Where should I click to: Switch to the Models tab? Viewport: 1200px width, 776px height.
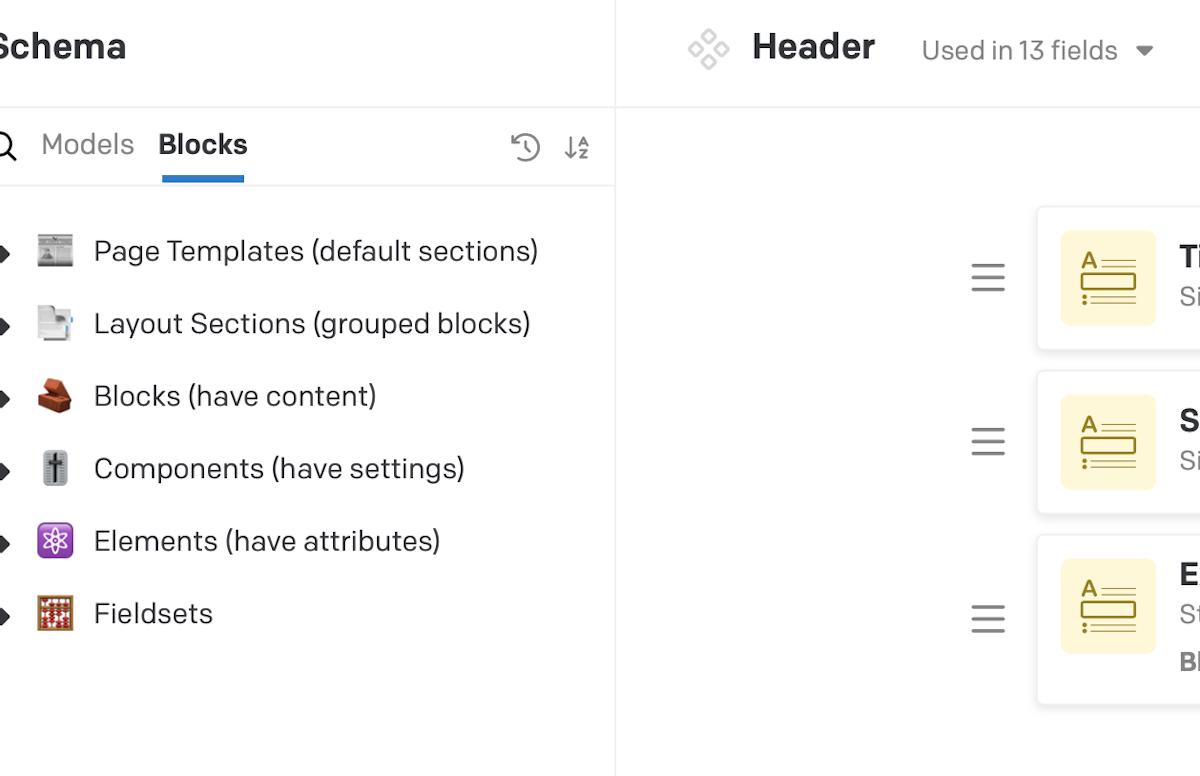tap(87, 145)
